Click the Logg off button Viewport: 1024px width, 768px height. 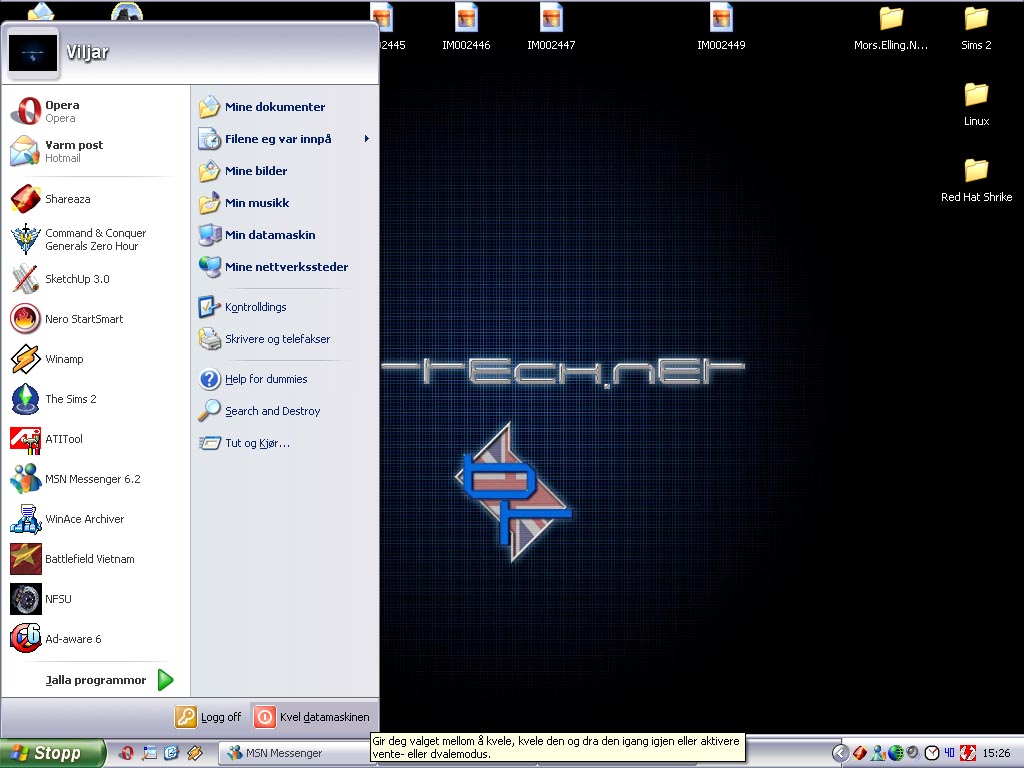208,717
